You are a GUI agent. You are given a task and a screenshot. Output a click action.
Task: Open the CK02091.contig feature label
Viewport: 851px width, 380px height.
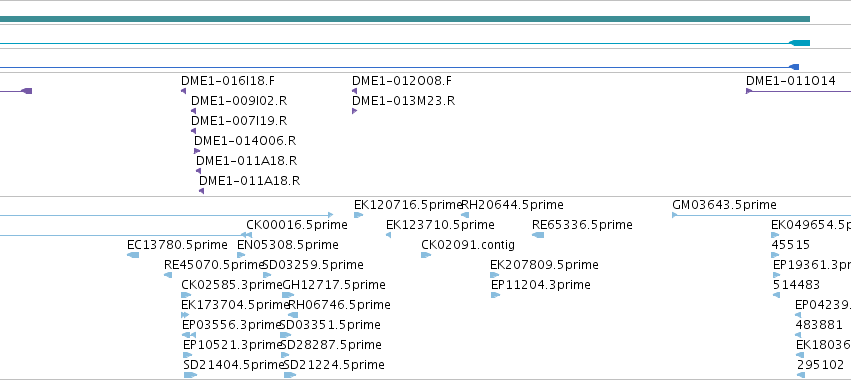point(468,245)
